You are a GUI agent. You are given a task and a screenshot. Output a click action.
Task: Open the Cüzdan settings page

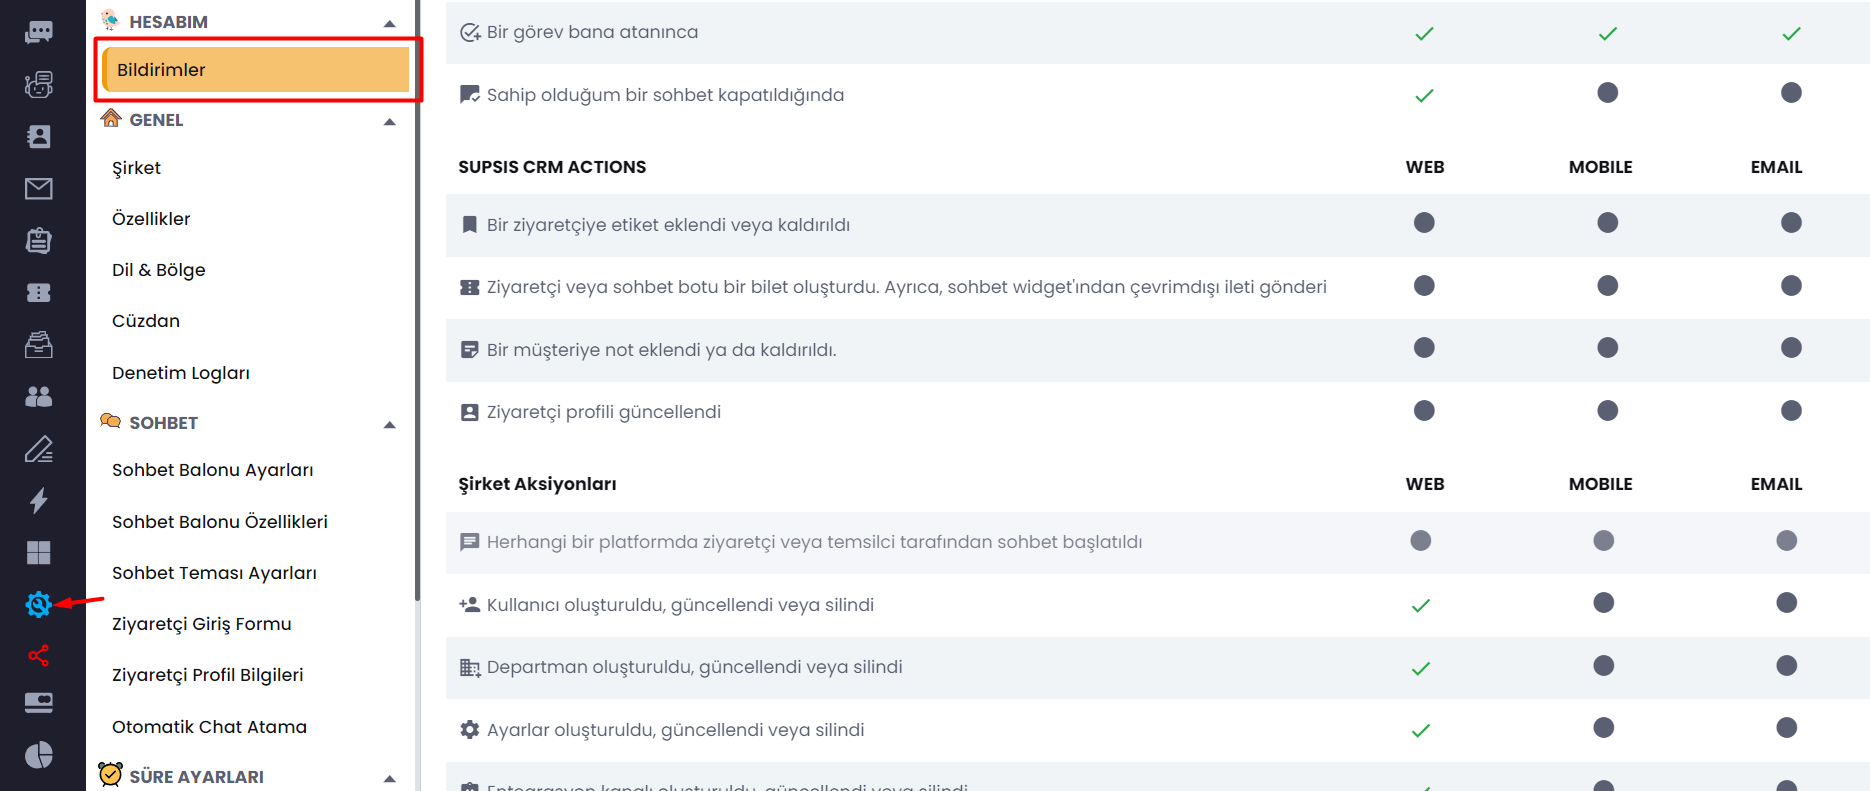coord(146,321)
